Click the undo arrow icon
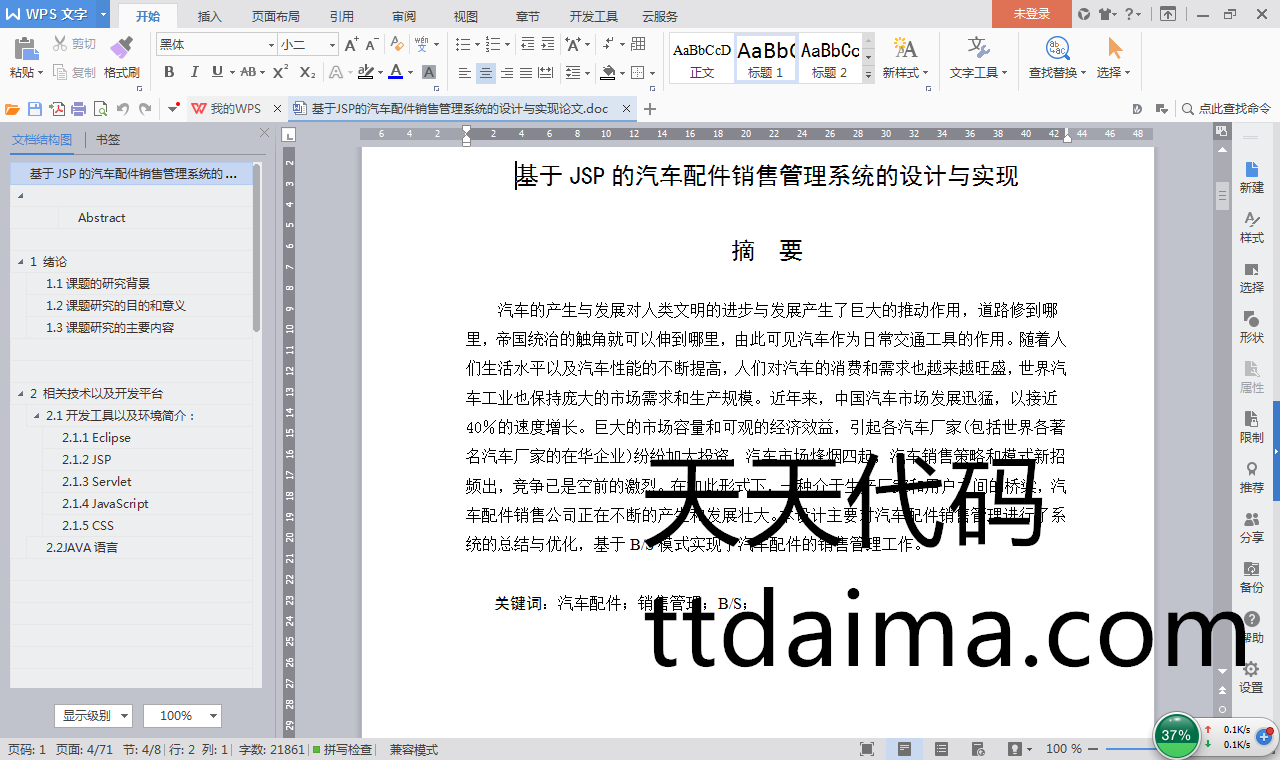The width and height of the screenshot is (1280, 760). coord(123,109)
